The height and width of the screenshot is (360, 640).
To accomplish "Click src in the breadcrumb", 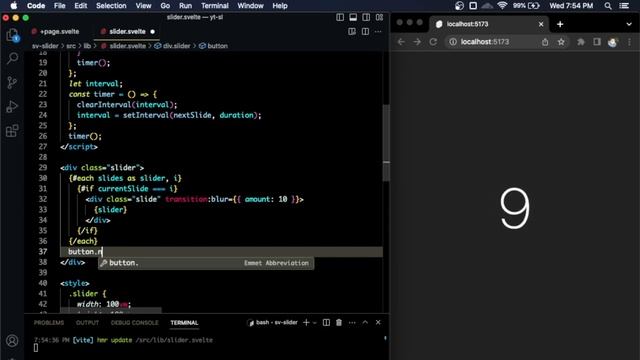I will point(71,46).
